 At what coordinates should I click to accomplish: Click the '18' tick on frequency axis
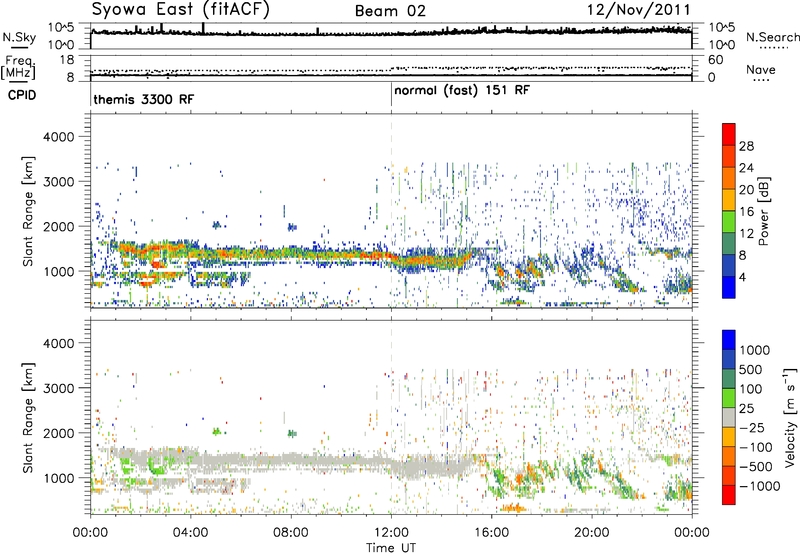[x=67, y=60]
